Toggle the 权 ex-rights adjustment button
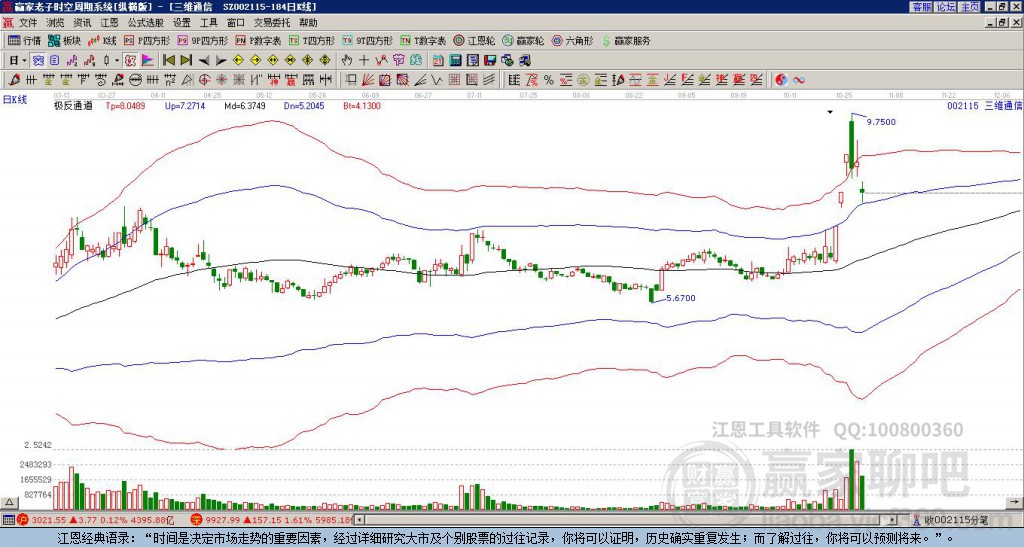Viewport: 1024px width, 548px height. coord(129,61)
